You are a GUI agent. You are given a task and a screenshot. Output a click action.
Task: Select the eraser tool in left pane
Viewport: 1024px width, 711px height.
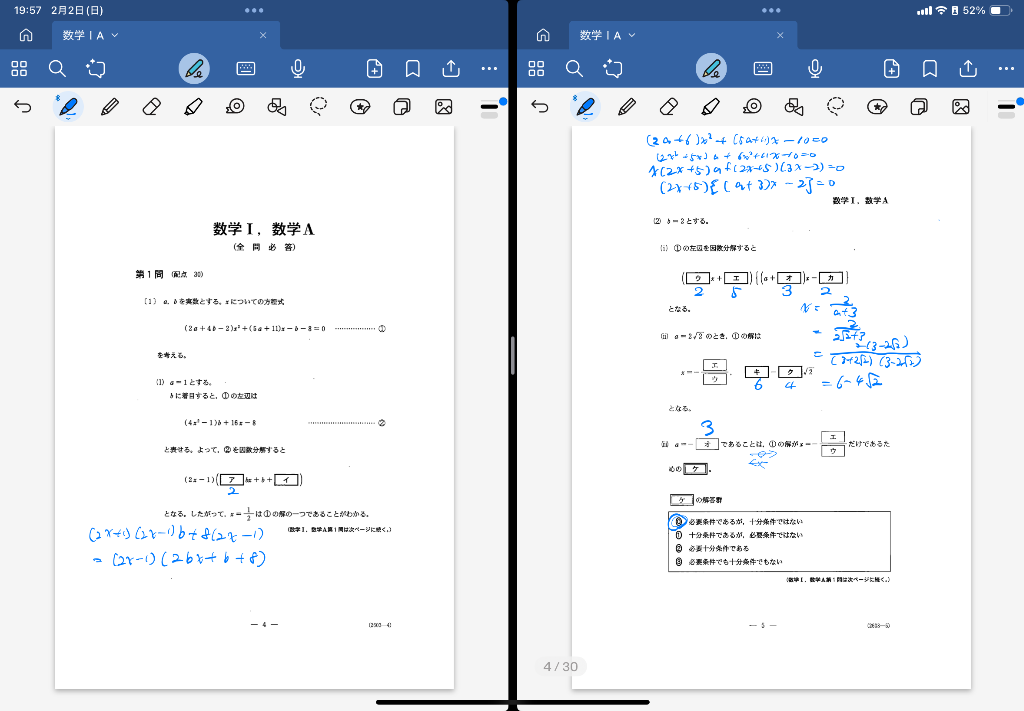pos(152,106)
